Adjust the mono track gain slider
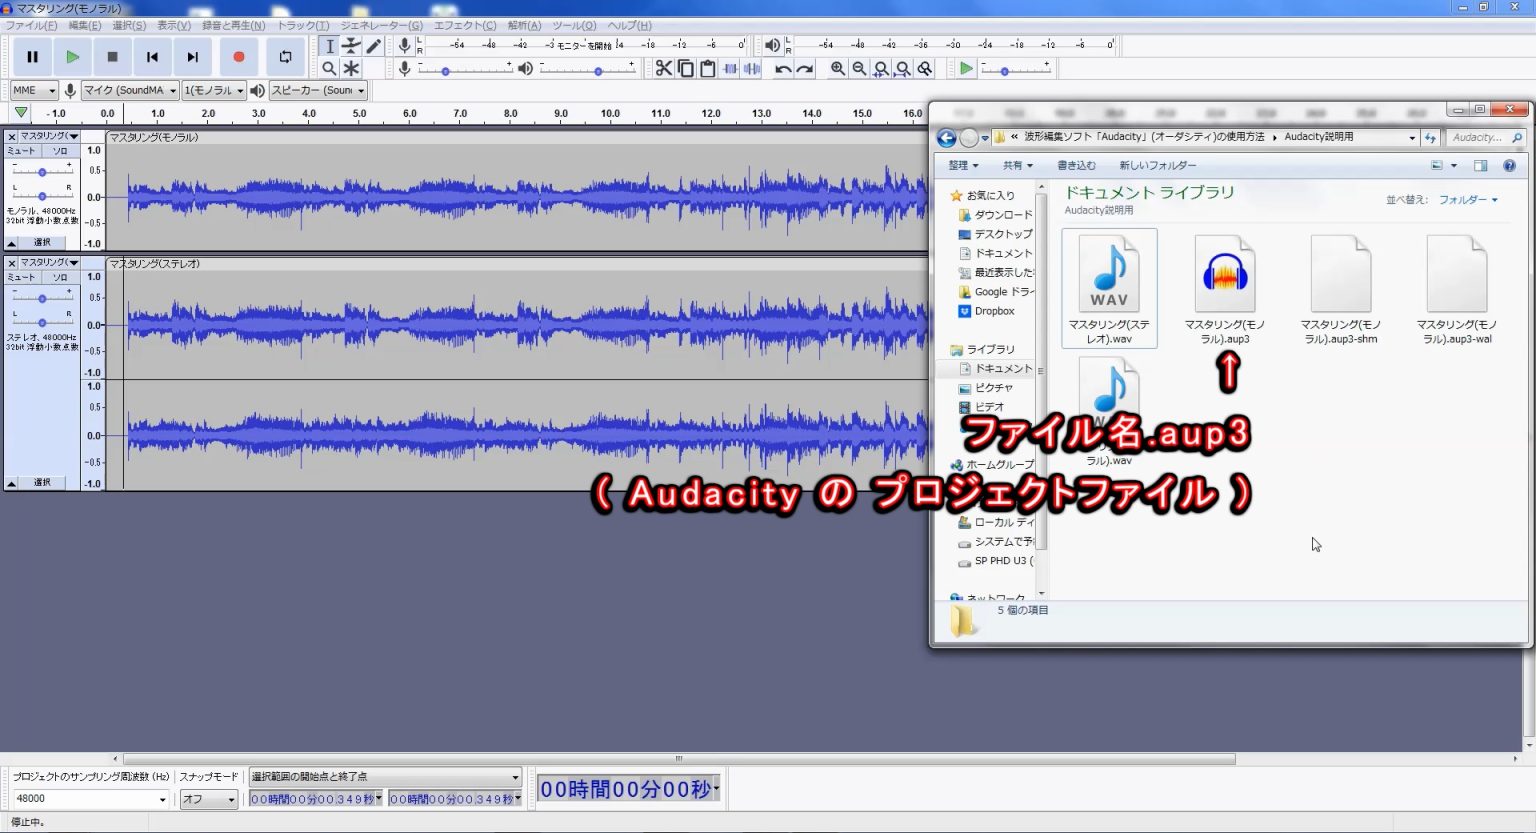This screenshot has width=1536, height=833. [x=41, y=170]
